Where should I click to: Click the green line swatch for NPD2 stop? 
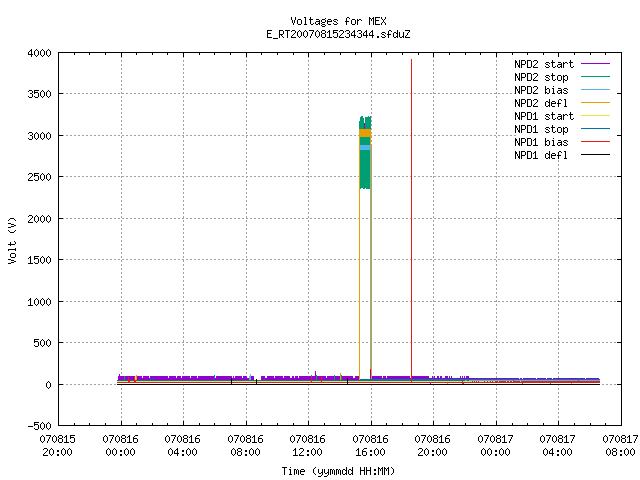click(596, 76)
